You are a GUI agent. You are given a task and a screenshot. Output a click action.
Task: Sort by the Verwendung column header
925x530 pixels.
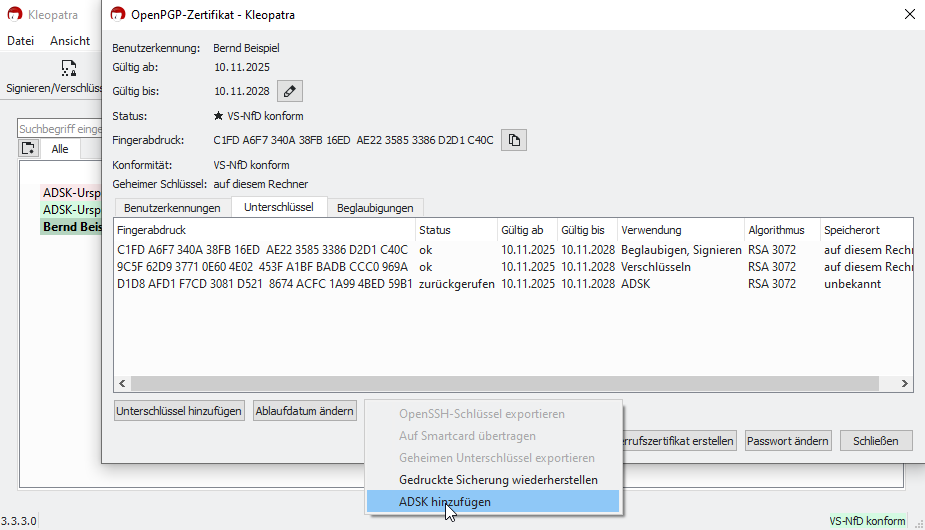pos(681,230)
